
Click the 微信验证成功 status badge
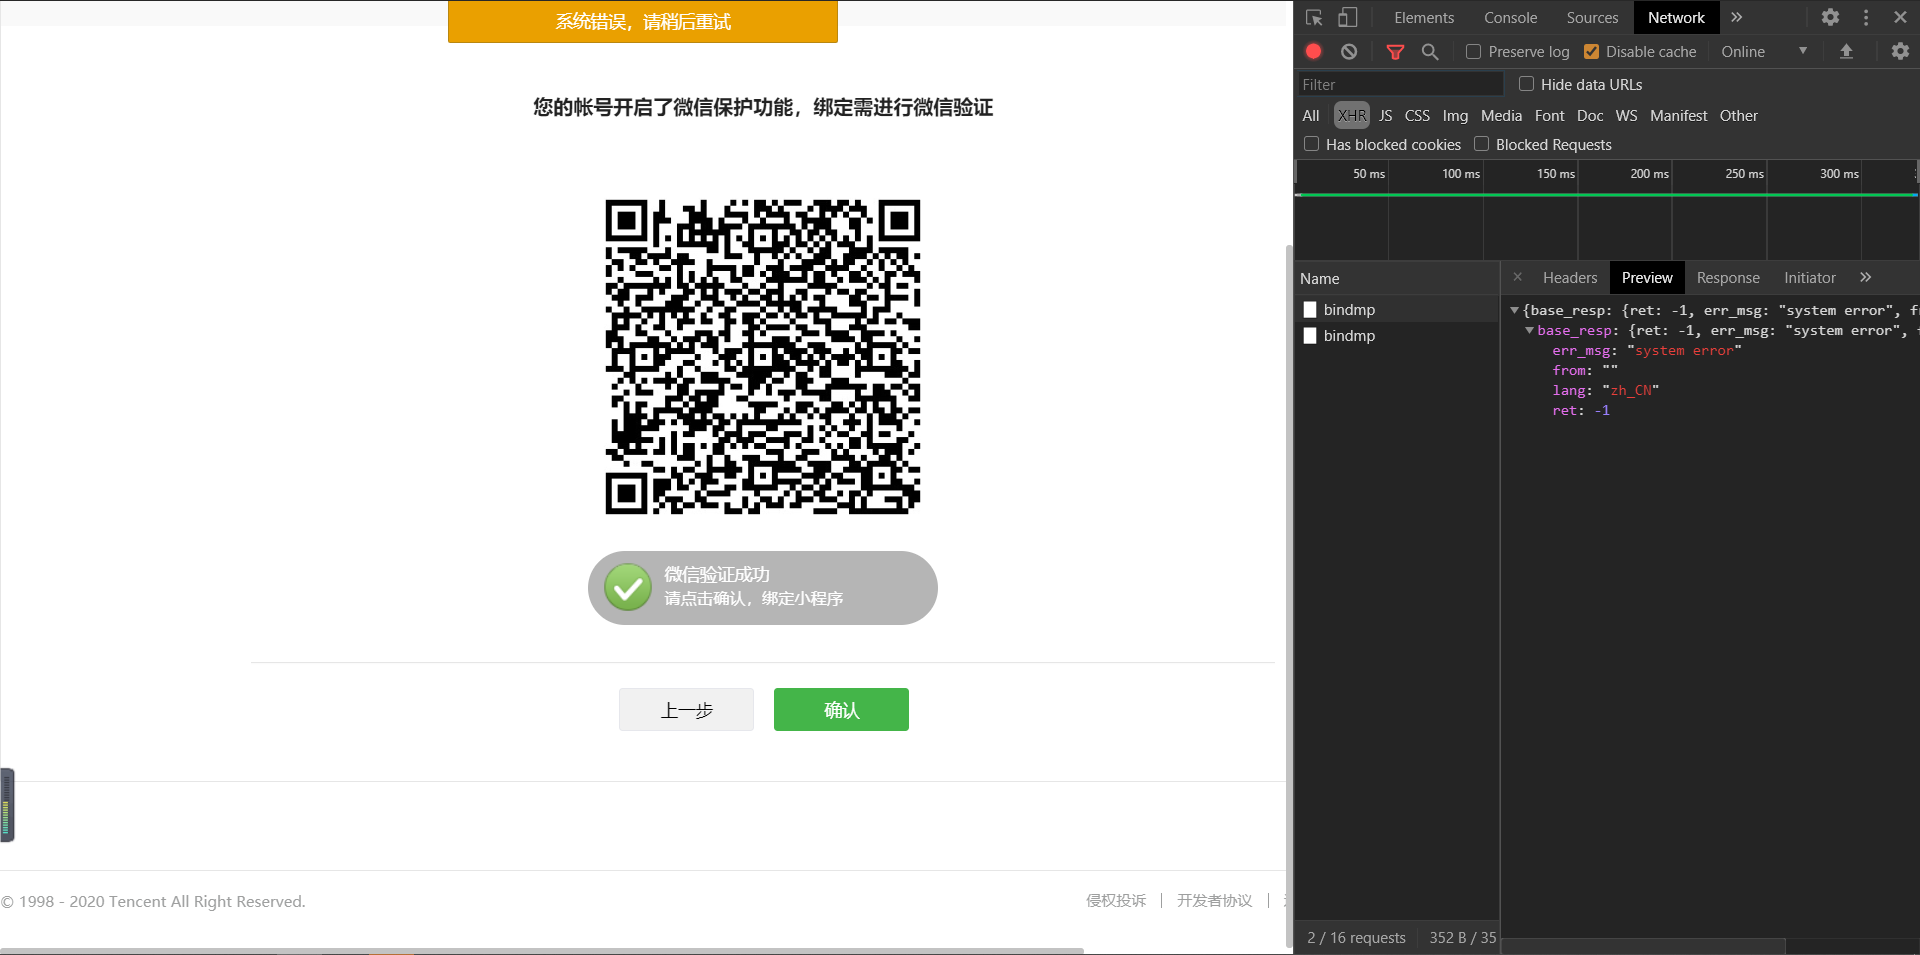pyautogui.click(x=763, y=588)
